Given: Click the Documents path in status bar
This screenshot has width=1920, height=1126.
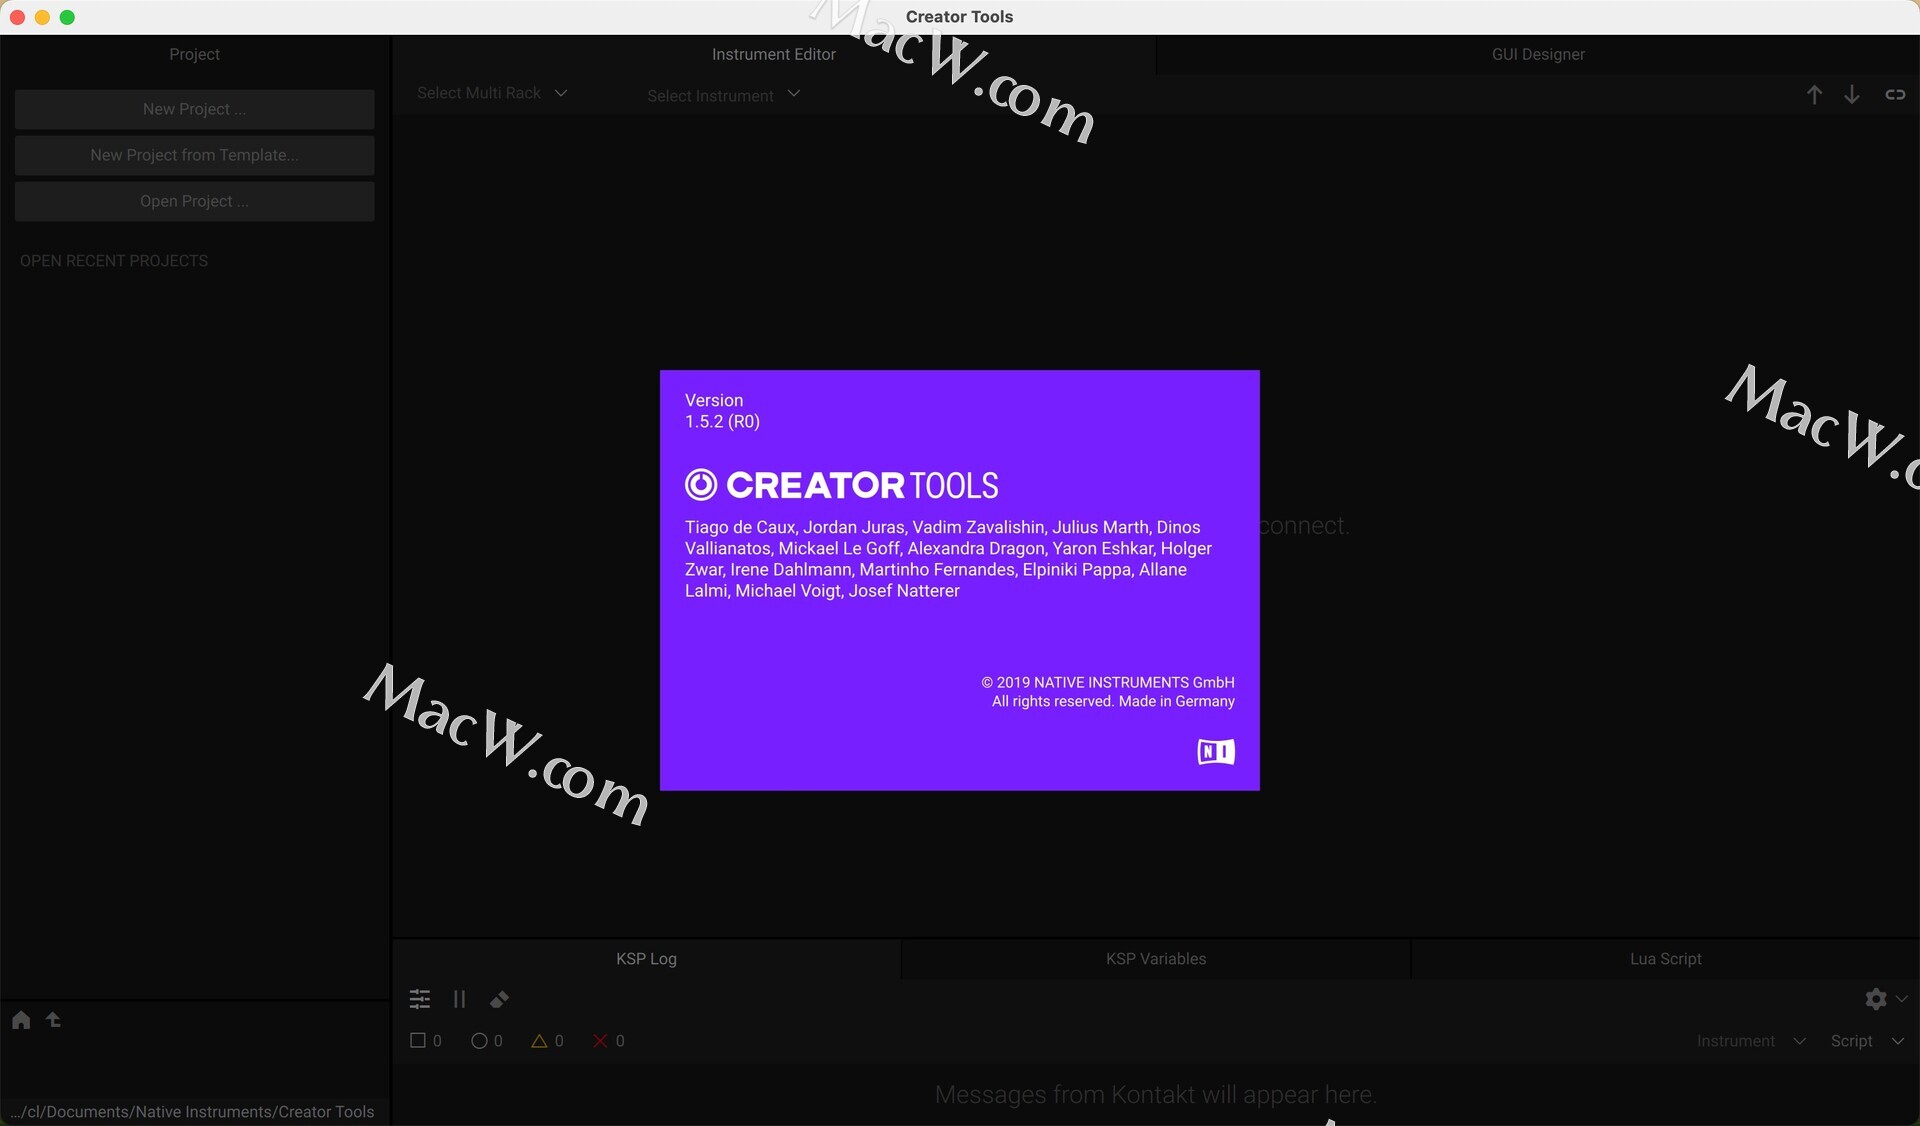Looking at the screenshot, I should 192,1112.
